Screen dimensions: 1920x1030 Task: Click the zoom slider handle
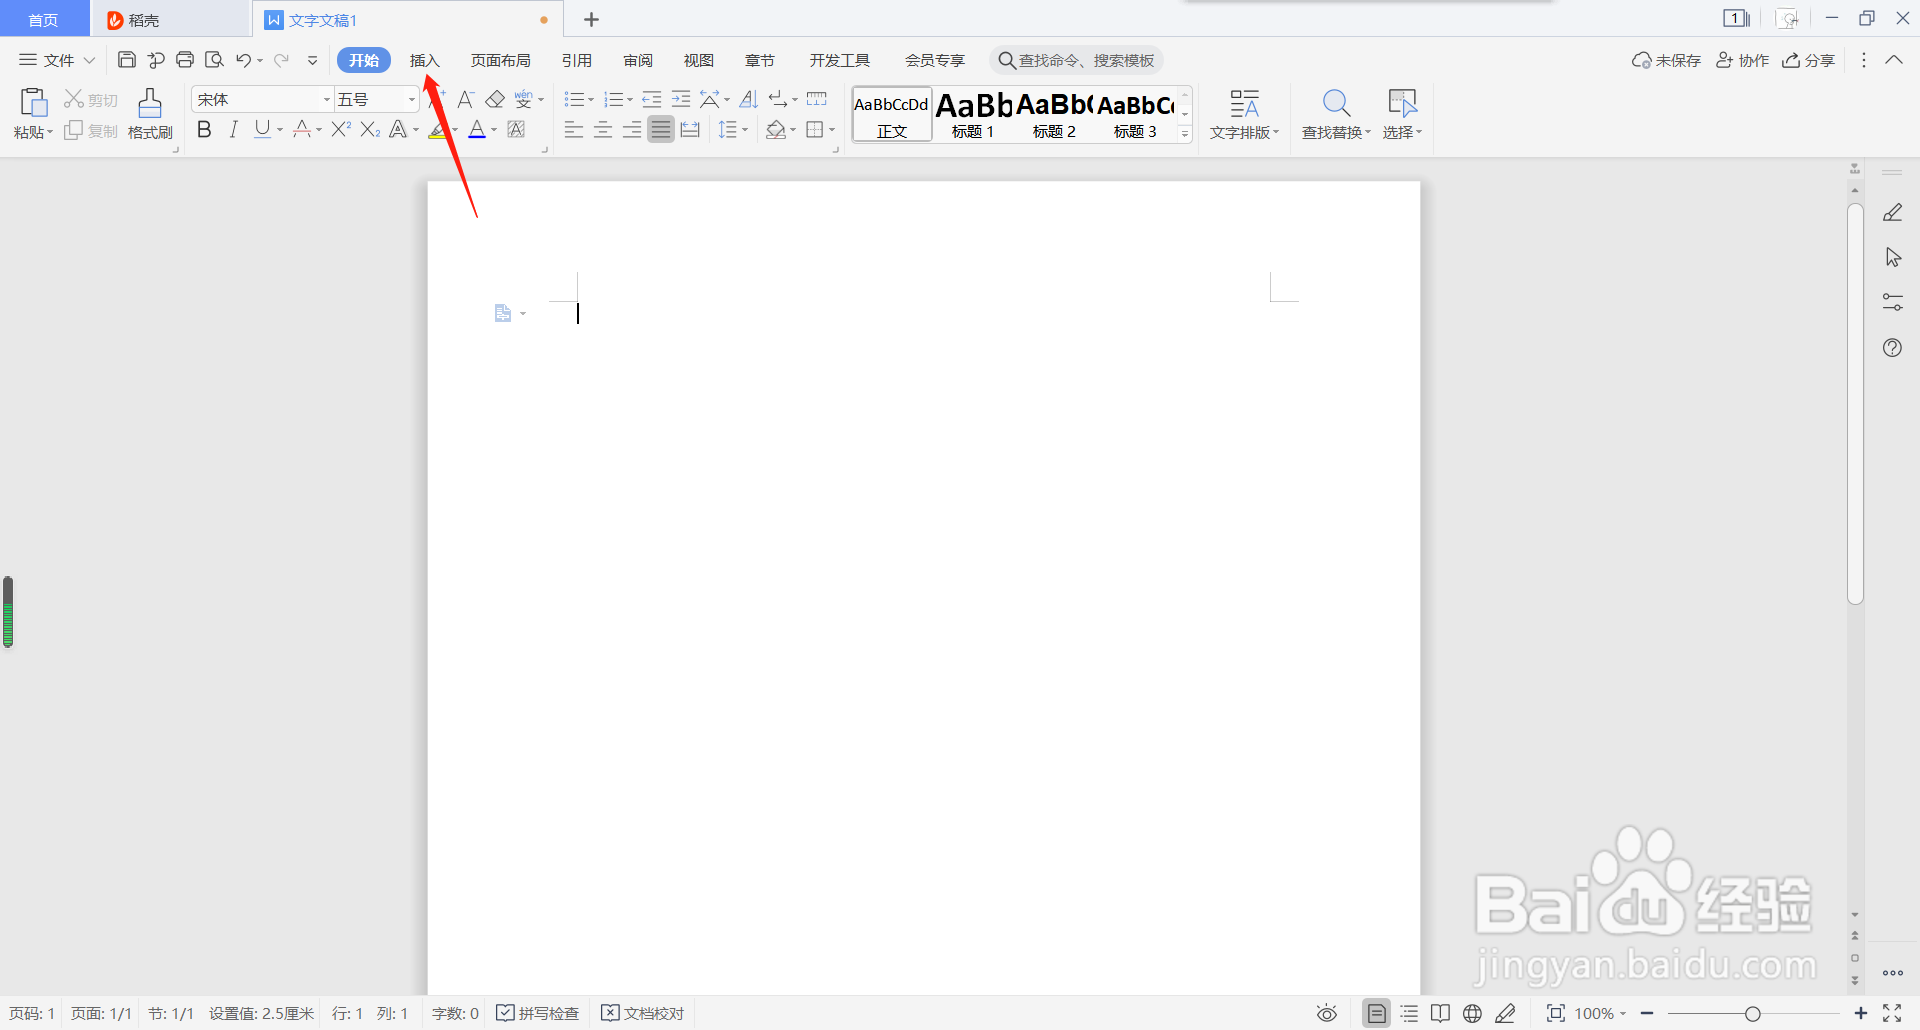click(x=1752, y=1014)
